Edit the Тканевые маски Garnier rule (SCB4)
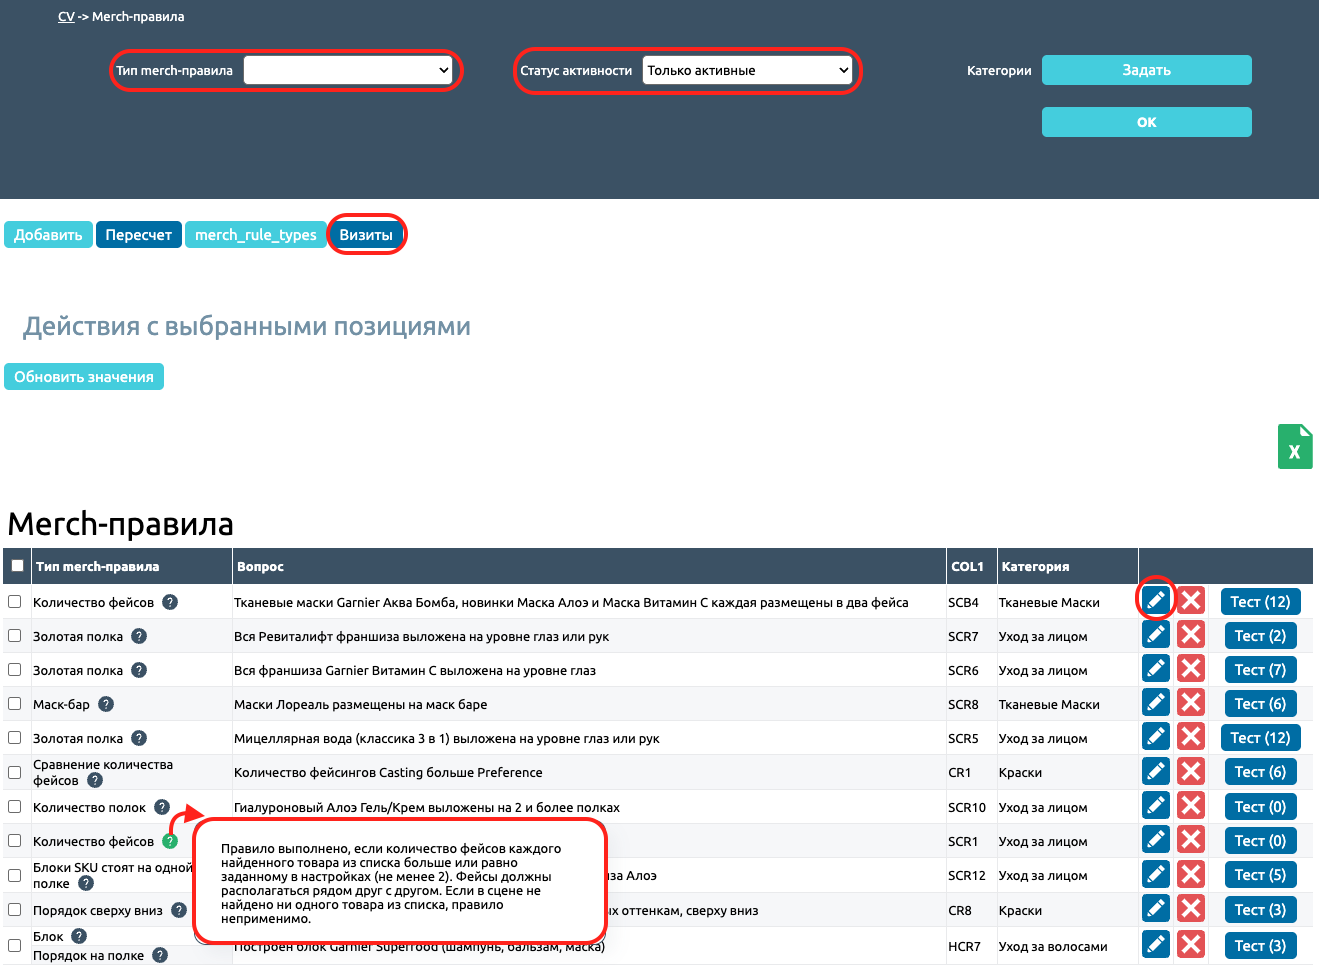1319x965 pixels. coord(1156,601)
